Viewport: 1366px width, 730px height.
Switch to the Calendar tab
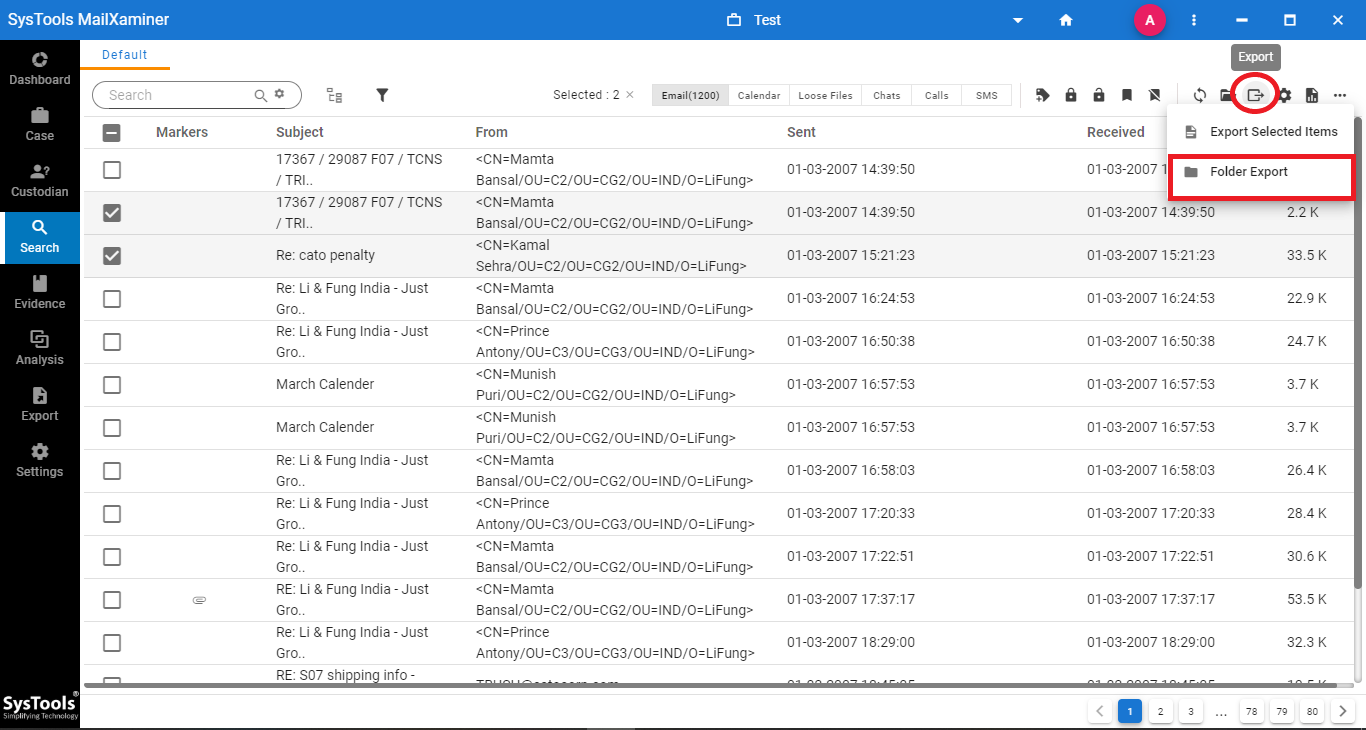pyautogui.click(x=759, y=96)
